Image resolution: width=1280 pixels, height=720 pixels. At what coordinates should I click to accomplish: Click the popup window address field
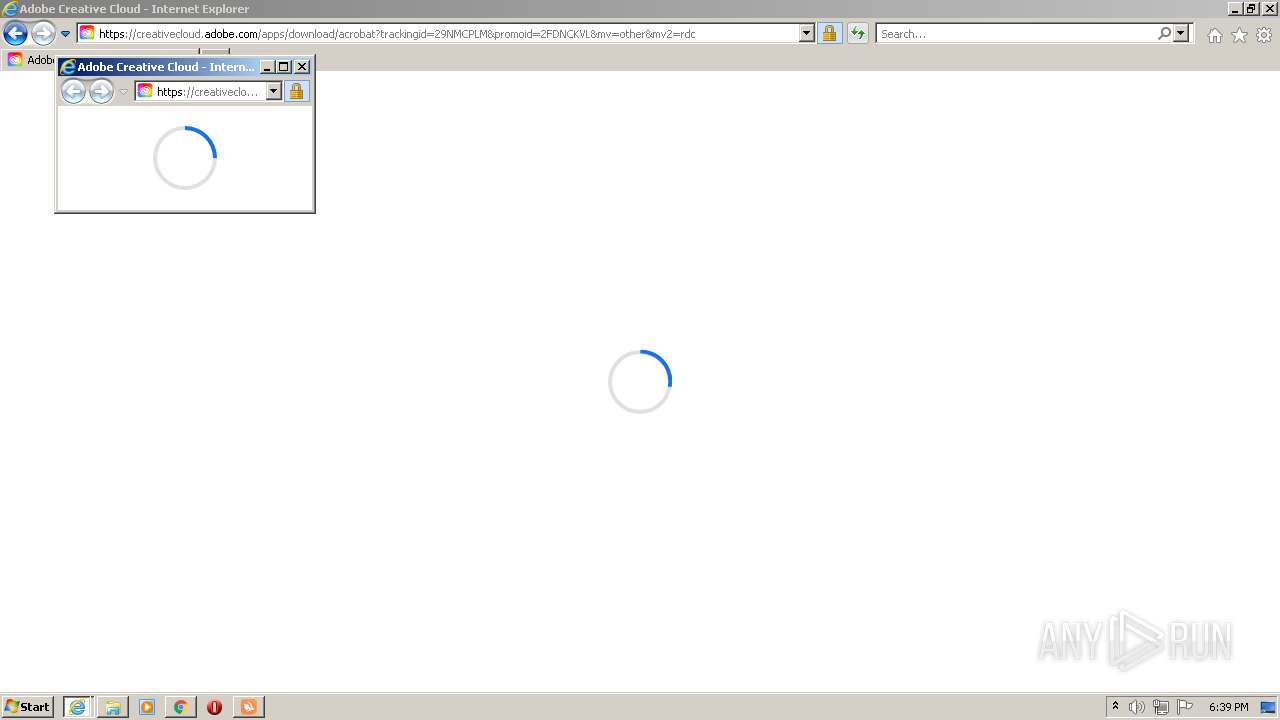point(209,92)
